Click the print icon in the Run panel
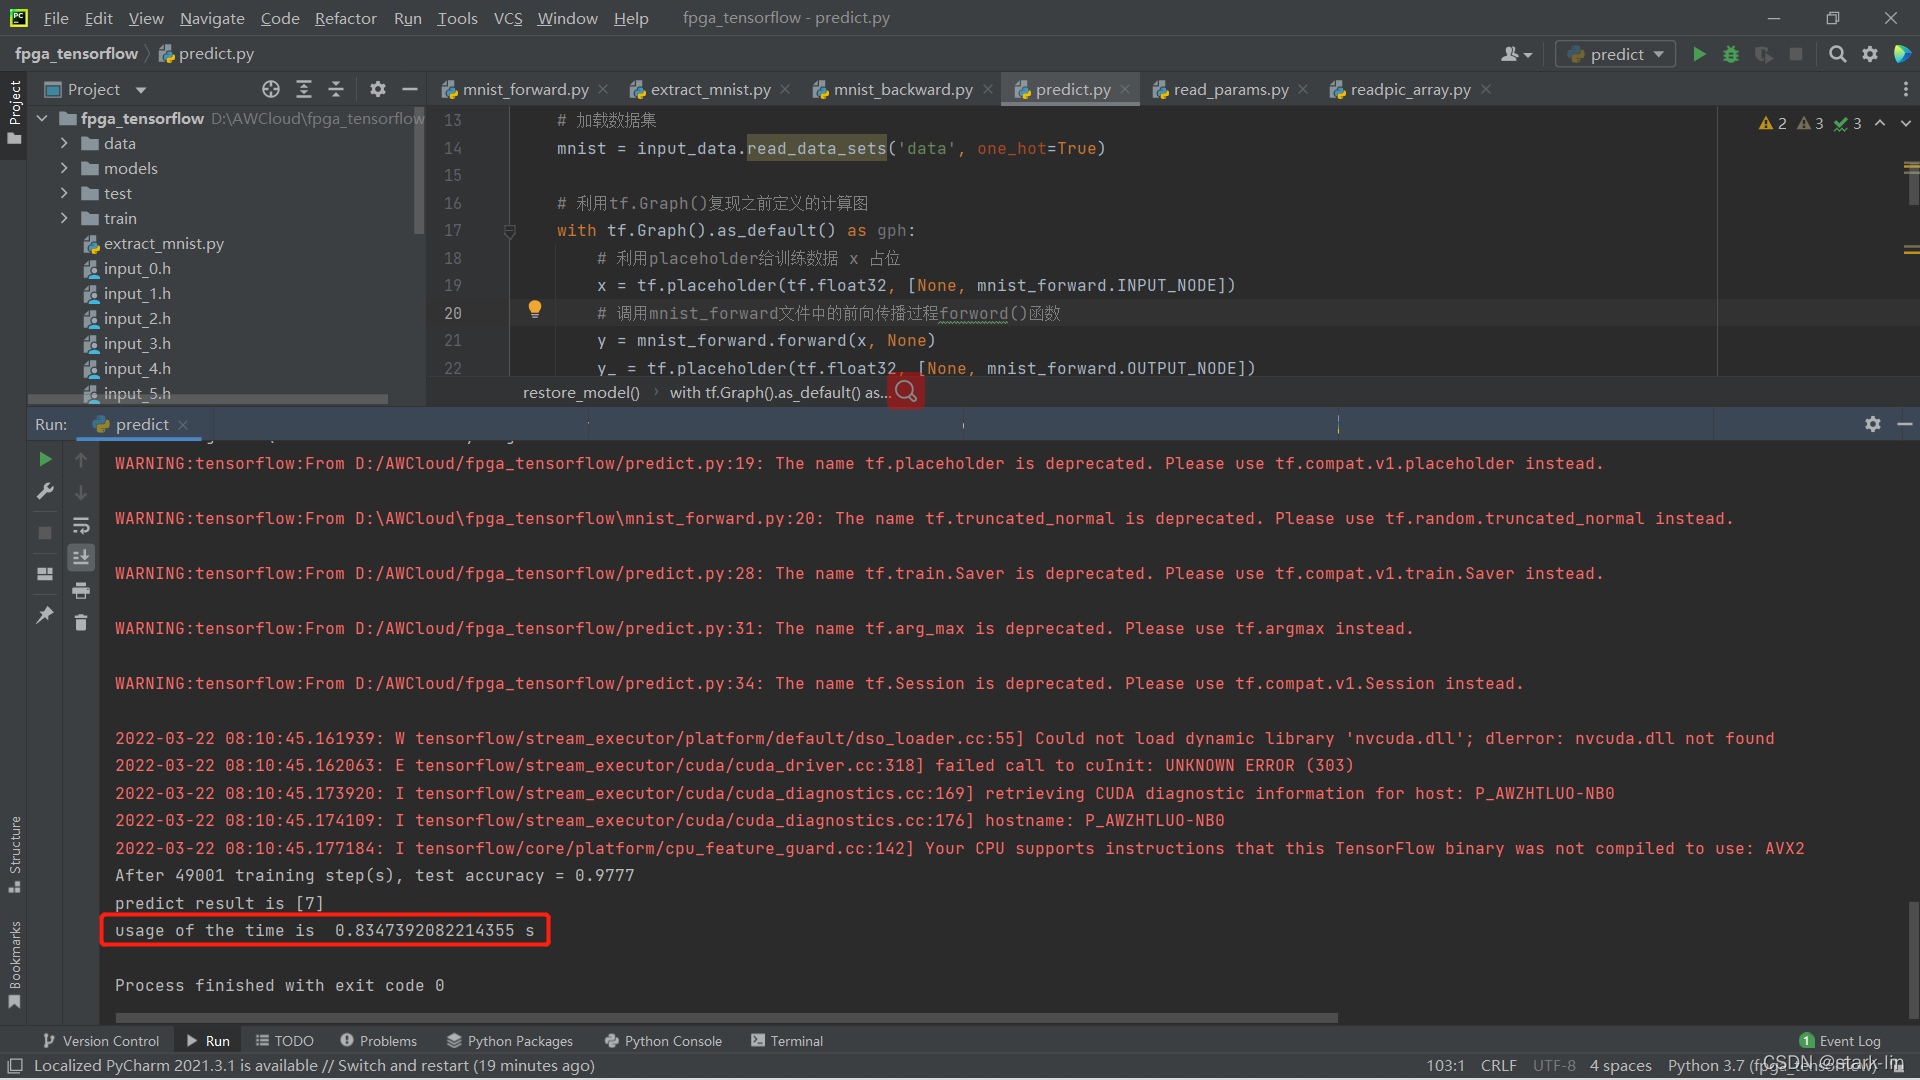The width and height of the screenshot is (1920, 1080). tap(81, 591)
